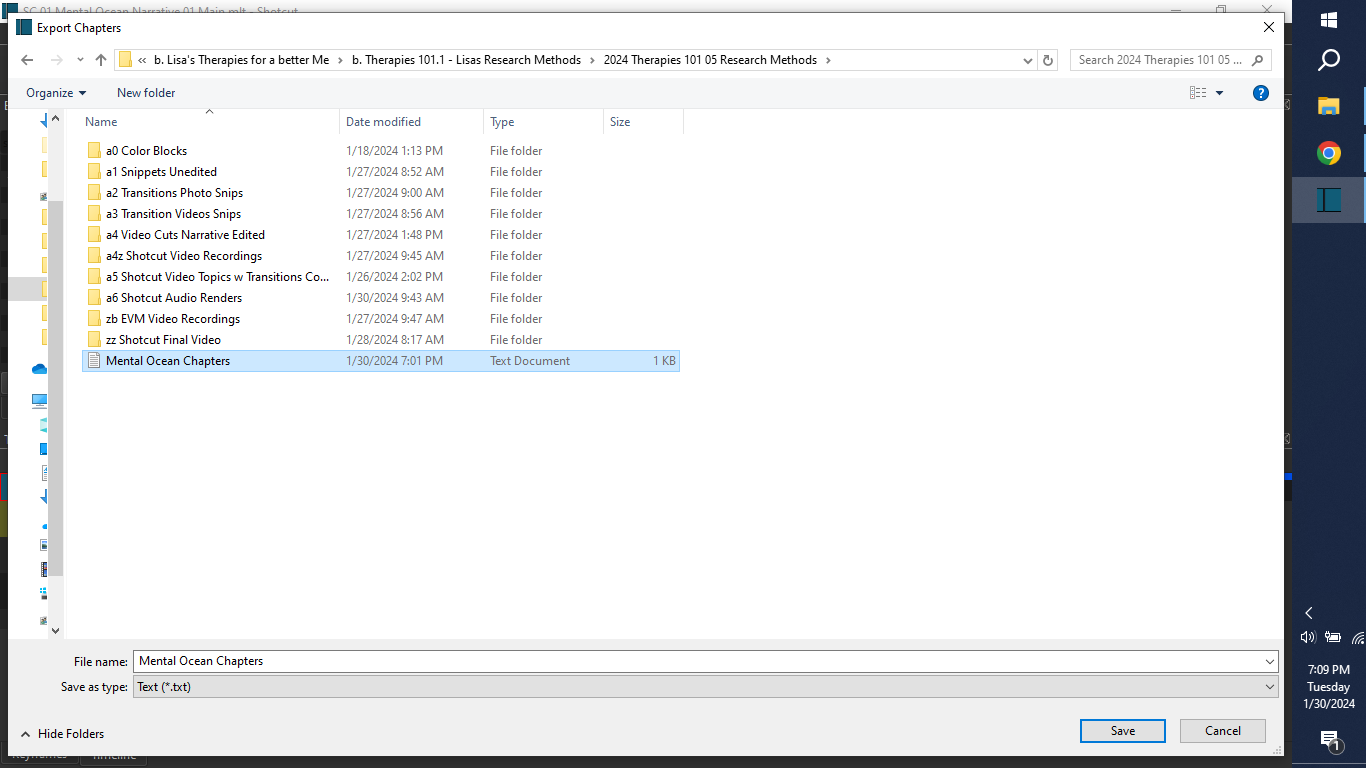Collapse the pane with Hide Folders
The width and height of the screenshot is (1366, 768).
[62, 734]
